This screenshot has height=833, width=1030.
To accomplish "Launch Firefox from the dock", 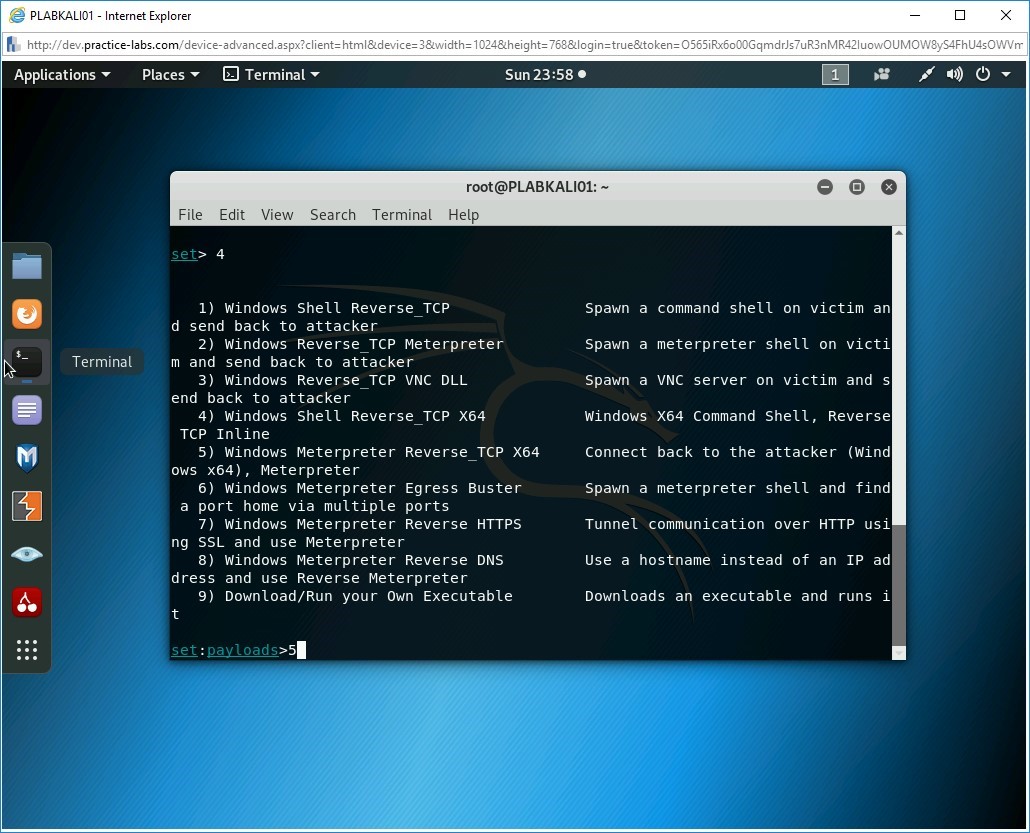I will (27, 314).
